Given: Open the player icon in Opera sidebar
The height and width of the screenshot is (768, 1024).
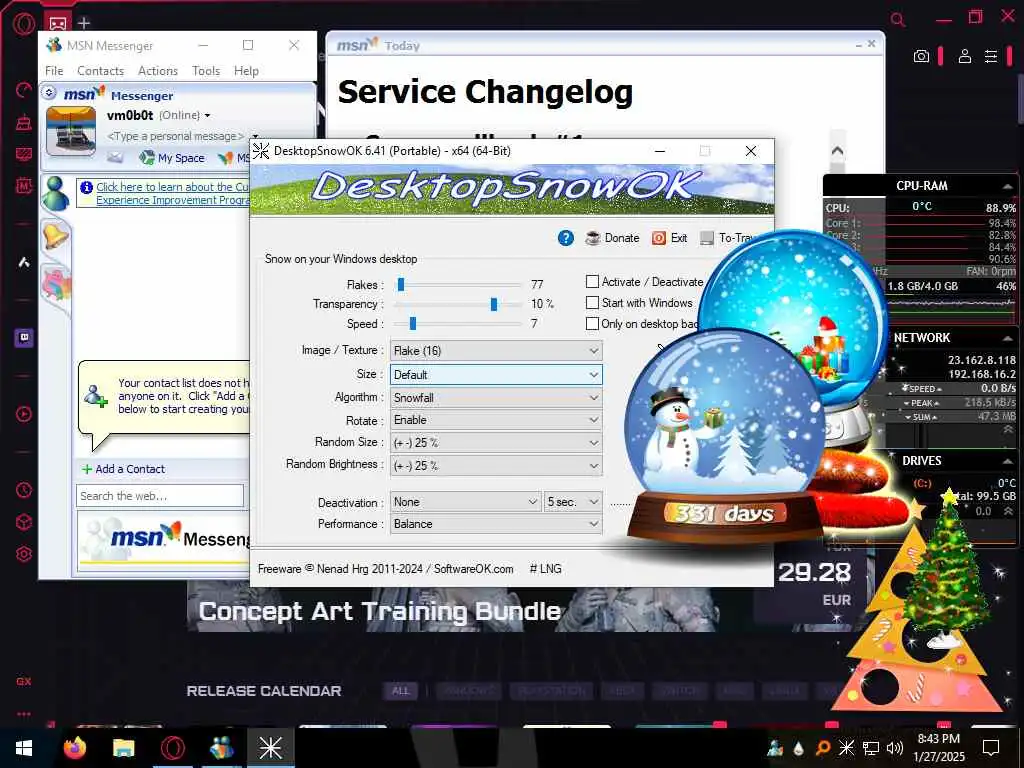Looking at the screenshot, I should click(24, 414).
